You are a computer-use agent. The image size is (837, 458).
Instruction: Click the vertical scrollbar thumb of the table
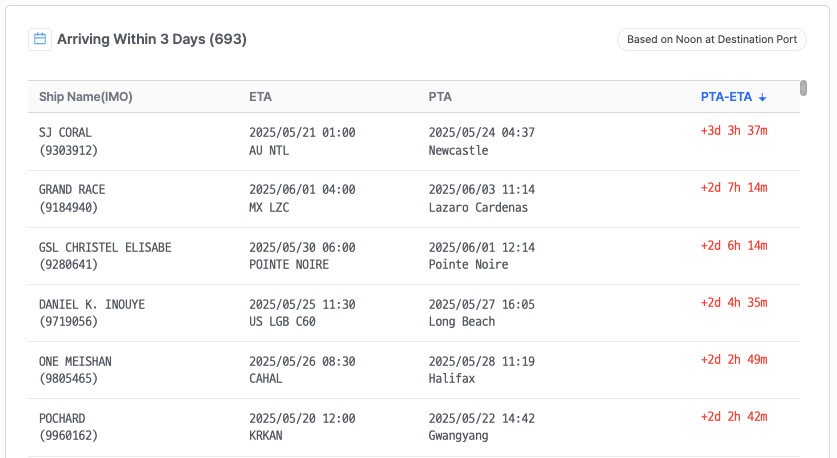pyautogui.click(x=803, y=88)
